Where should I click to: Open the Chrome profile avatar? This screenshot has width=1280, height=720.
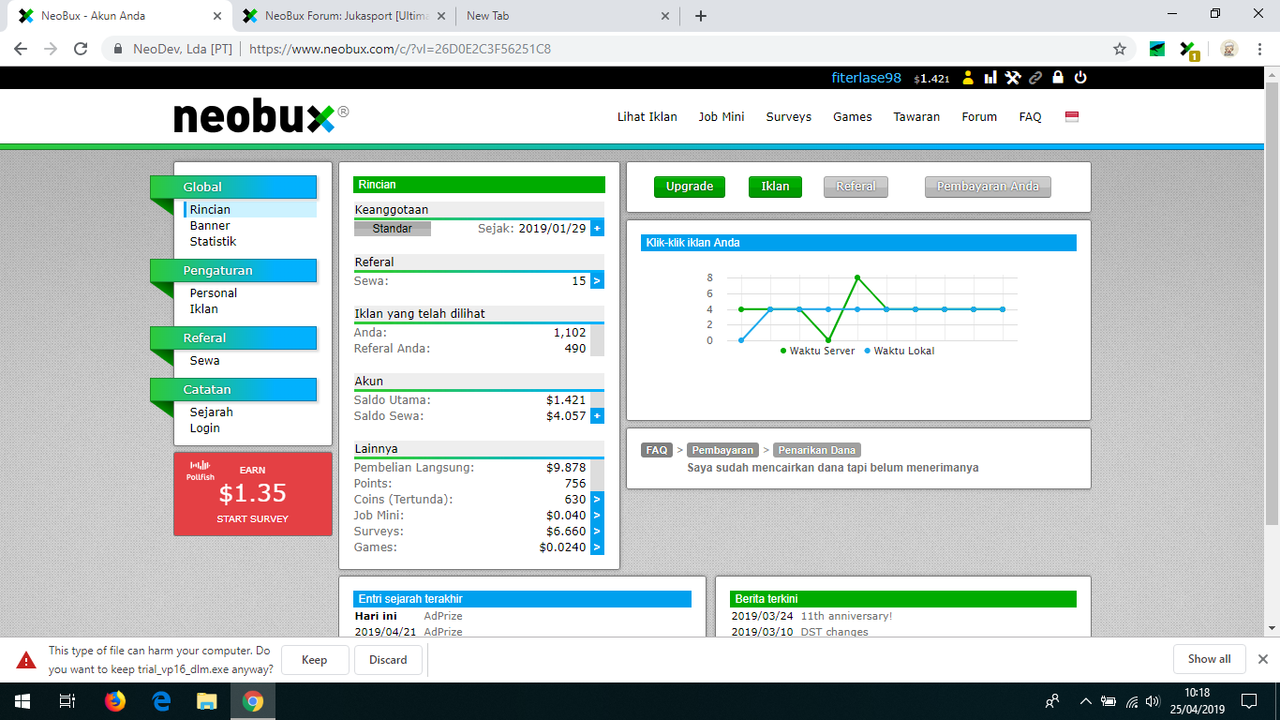[1229, 48]
